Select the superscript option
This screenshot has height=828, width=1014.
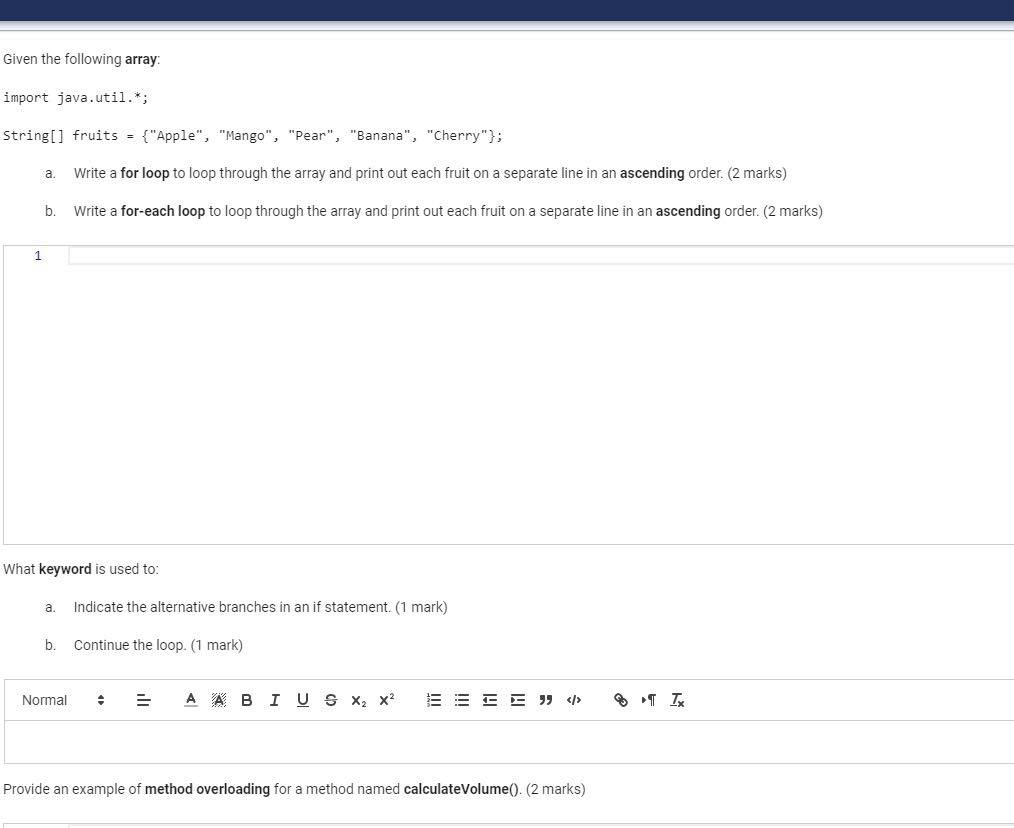(386, 700)
